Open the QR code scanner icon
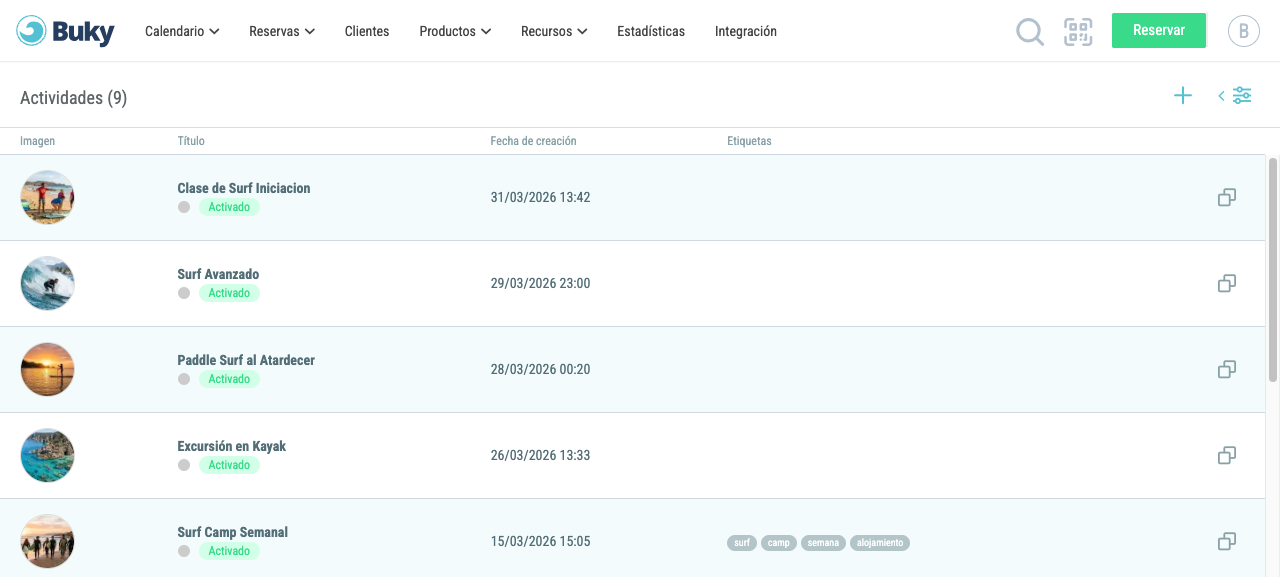 point(1078,32)
